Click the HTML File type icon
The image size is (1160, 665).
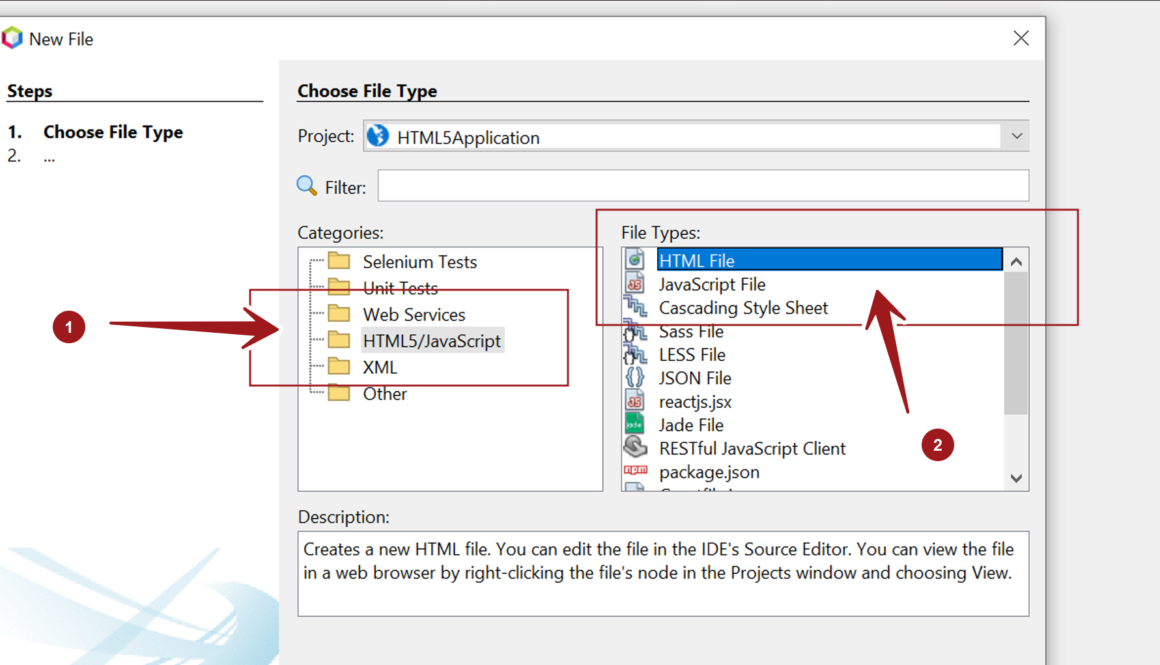(635, 260)
